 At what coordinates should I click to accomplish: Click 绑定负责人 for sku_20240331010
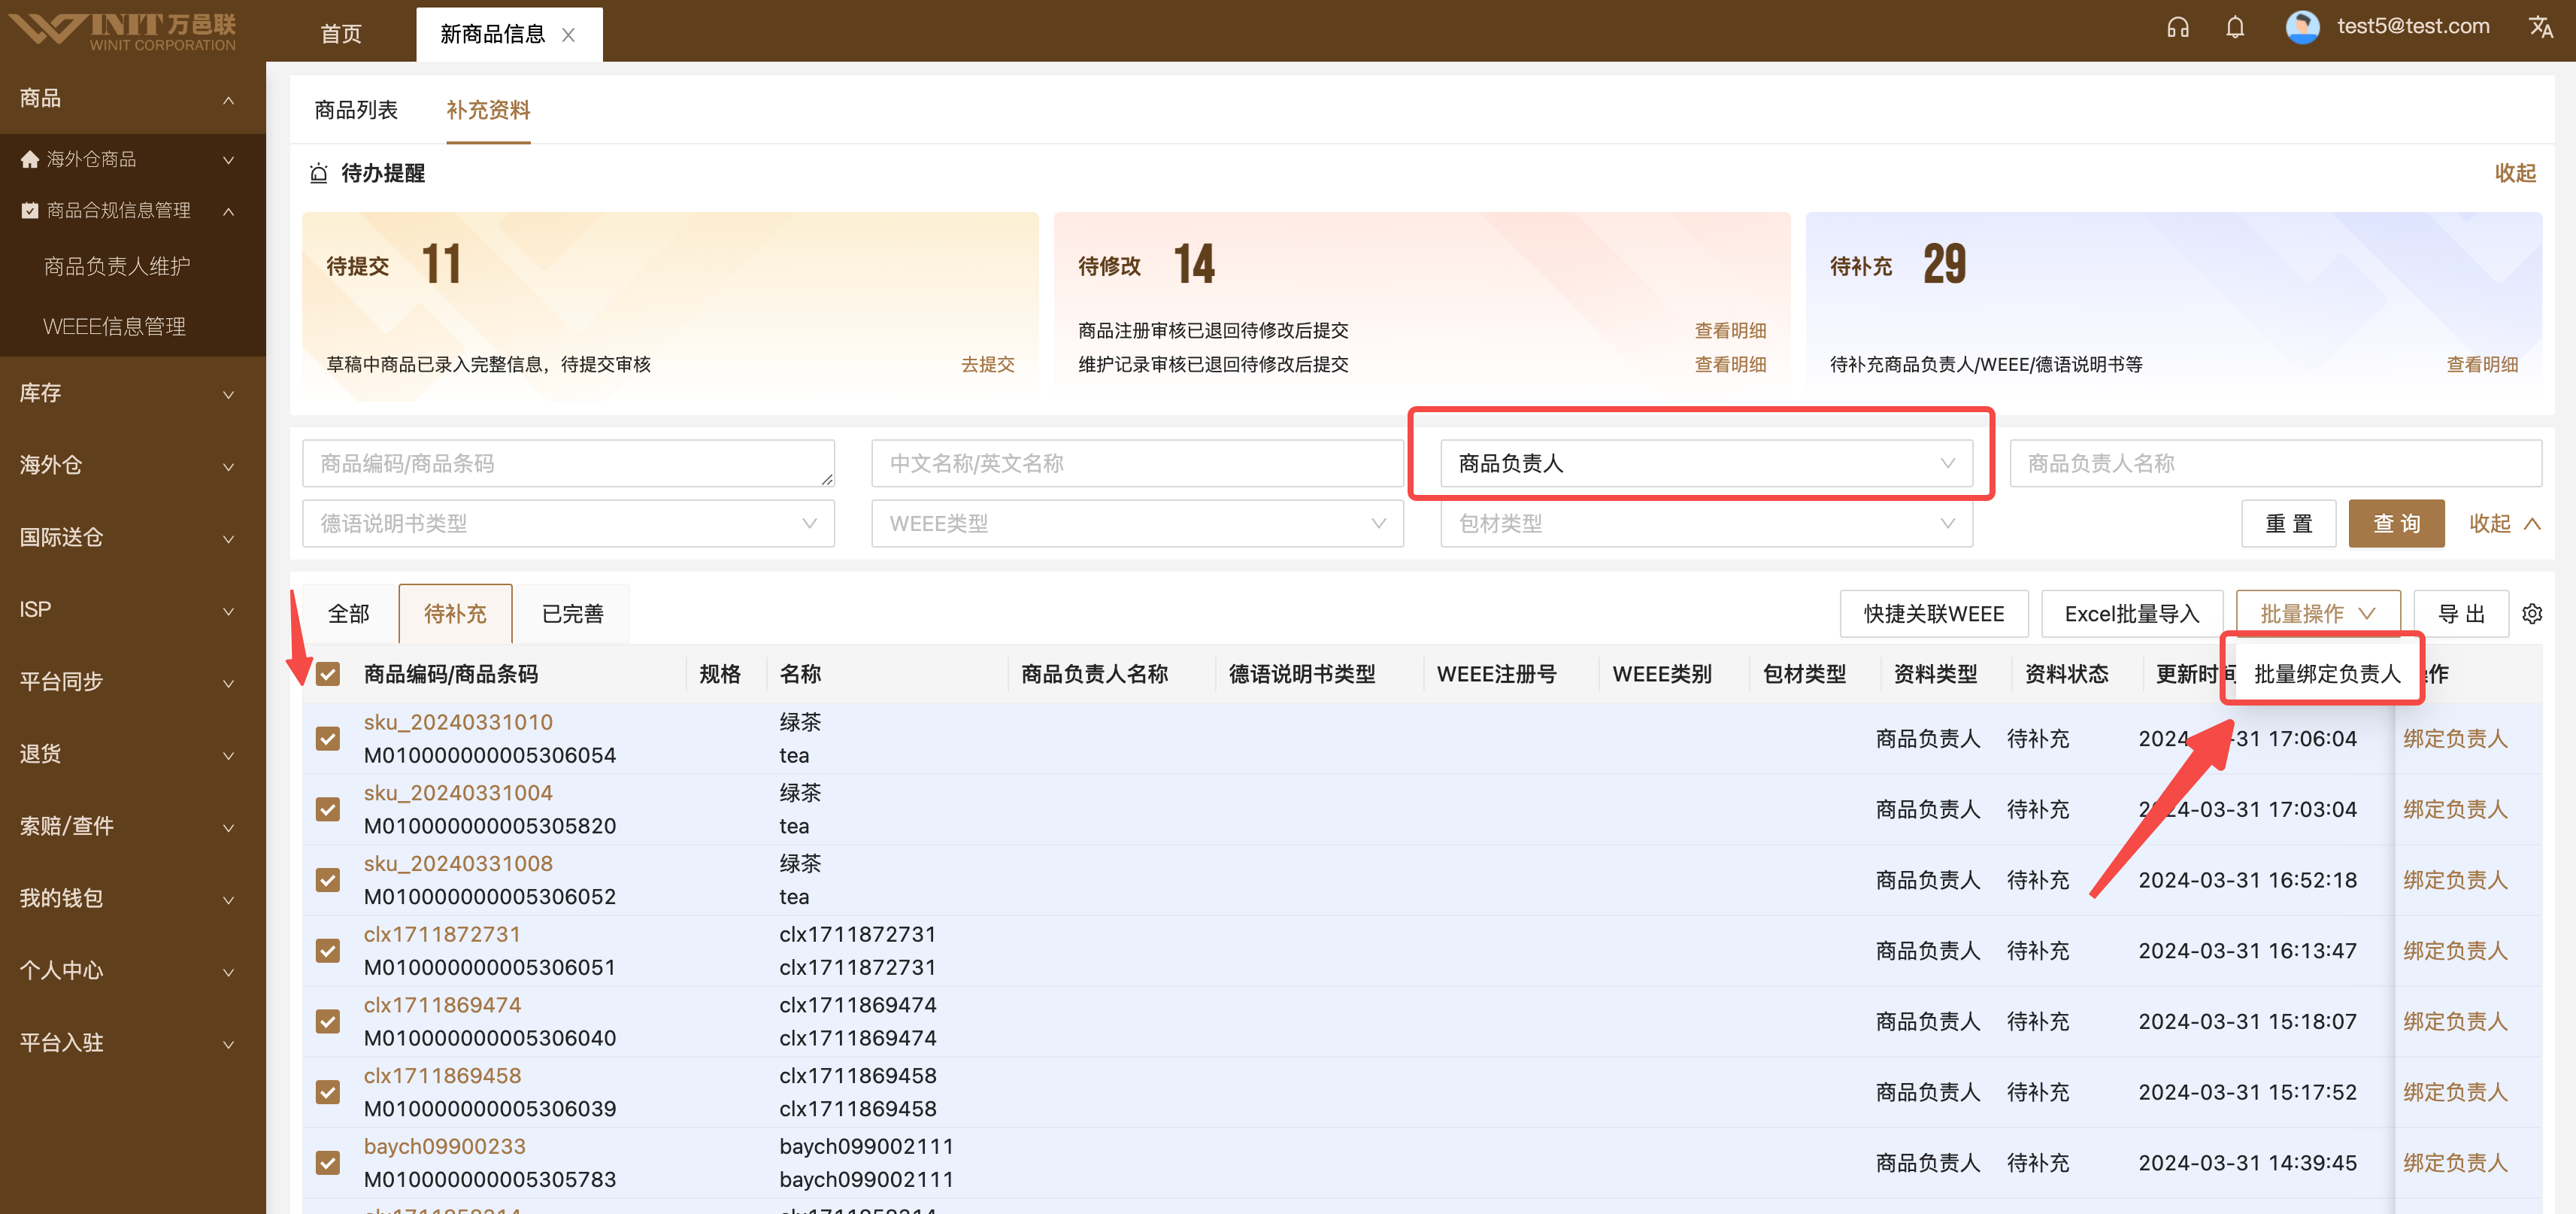point(2455,738)
